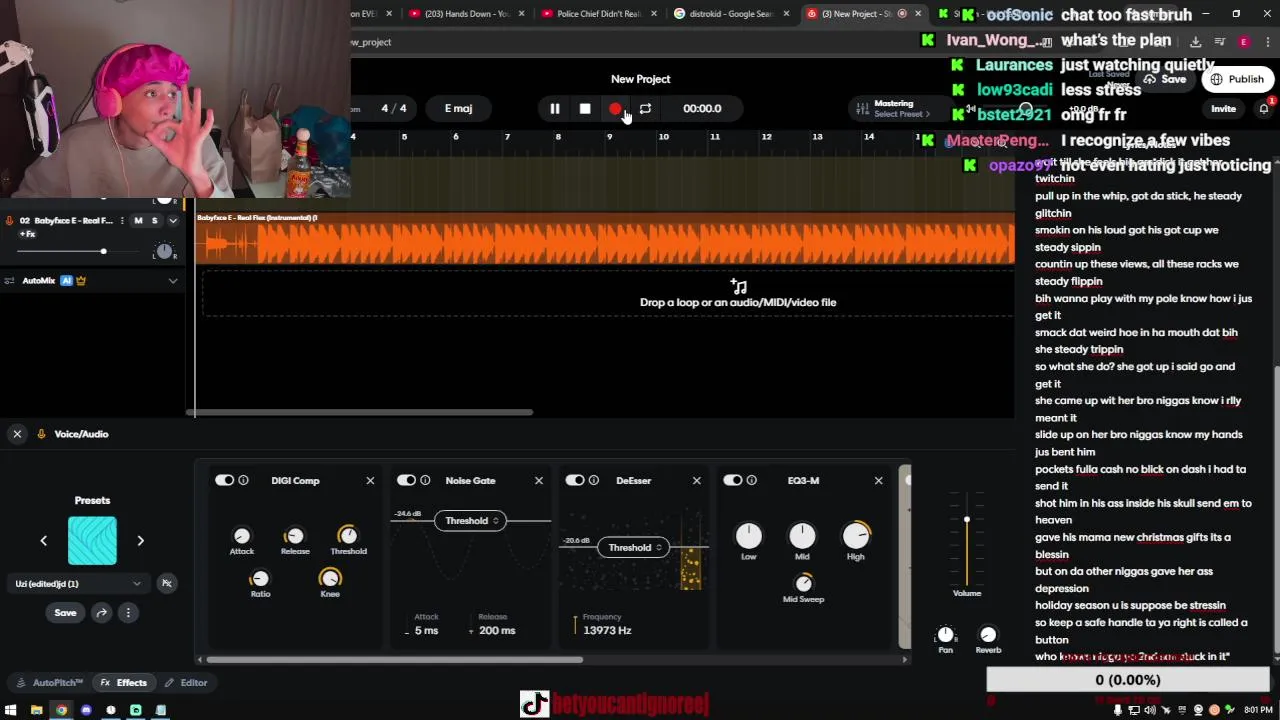Screen dimensions: 1280x720
Task: Click the EQ3-M Low knob
Action: pyautogui.click(x=749, y=536)
